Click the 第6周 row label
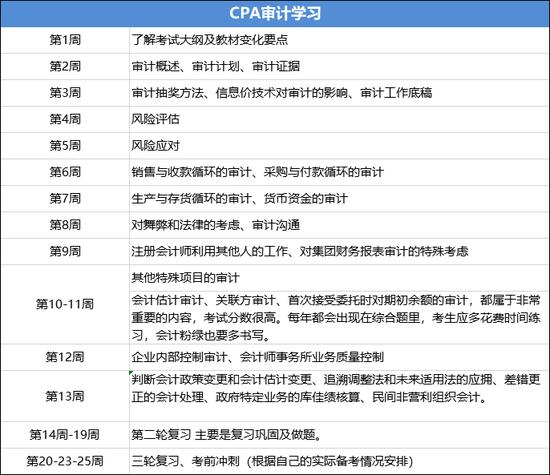This screenshot has height=475, width=550. (65, 172)
